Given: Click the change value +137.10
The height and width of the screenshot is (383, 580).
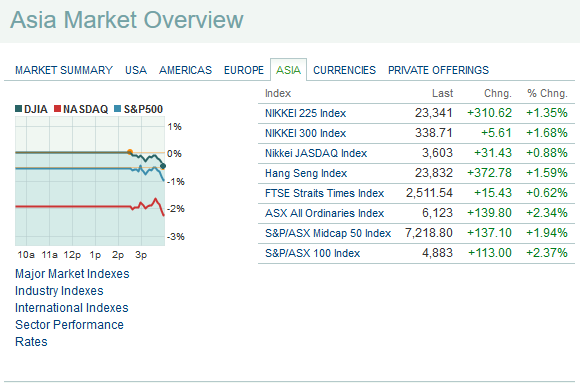Looking at the screenshot, I should 489,233.
